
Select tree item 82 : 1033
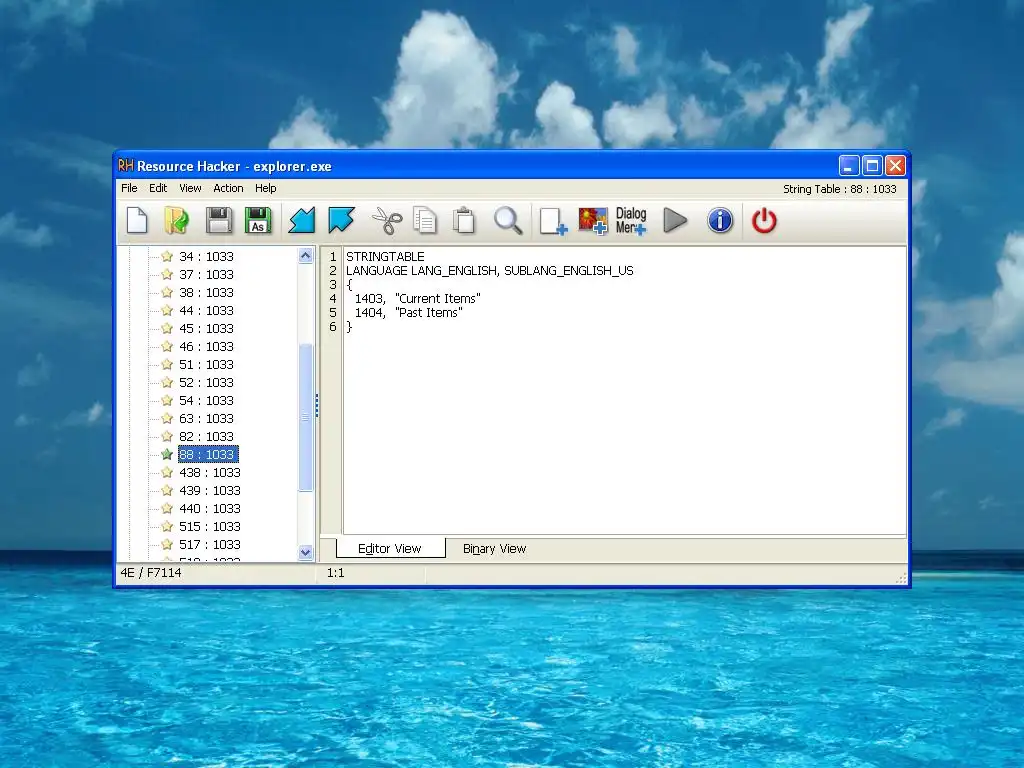pyautogui.click(x=206, y=436)
